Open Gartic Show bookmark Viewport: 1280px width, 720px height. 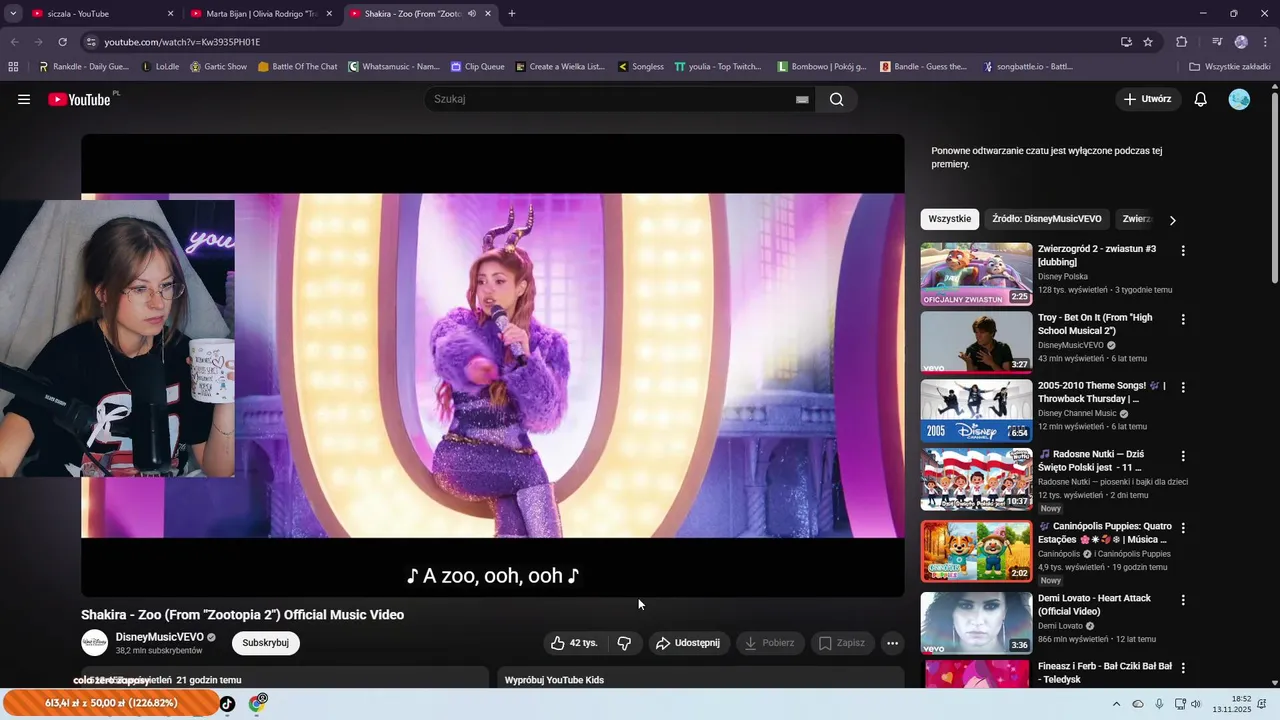coord(216,67)
